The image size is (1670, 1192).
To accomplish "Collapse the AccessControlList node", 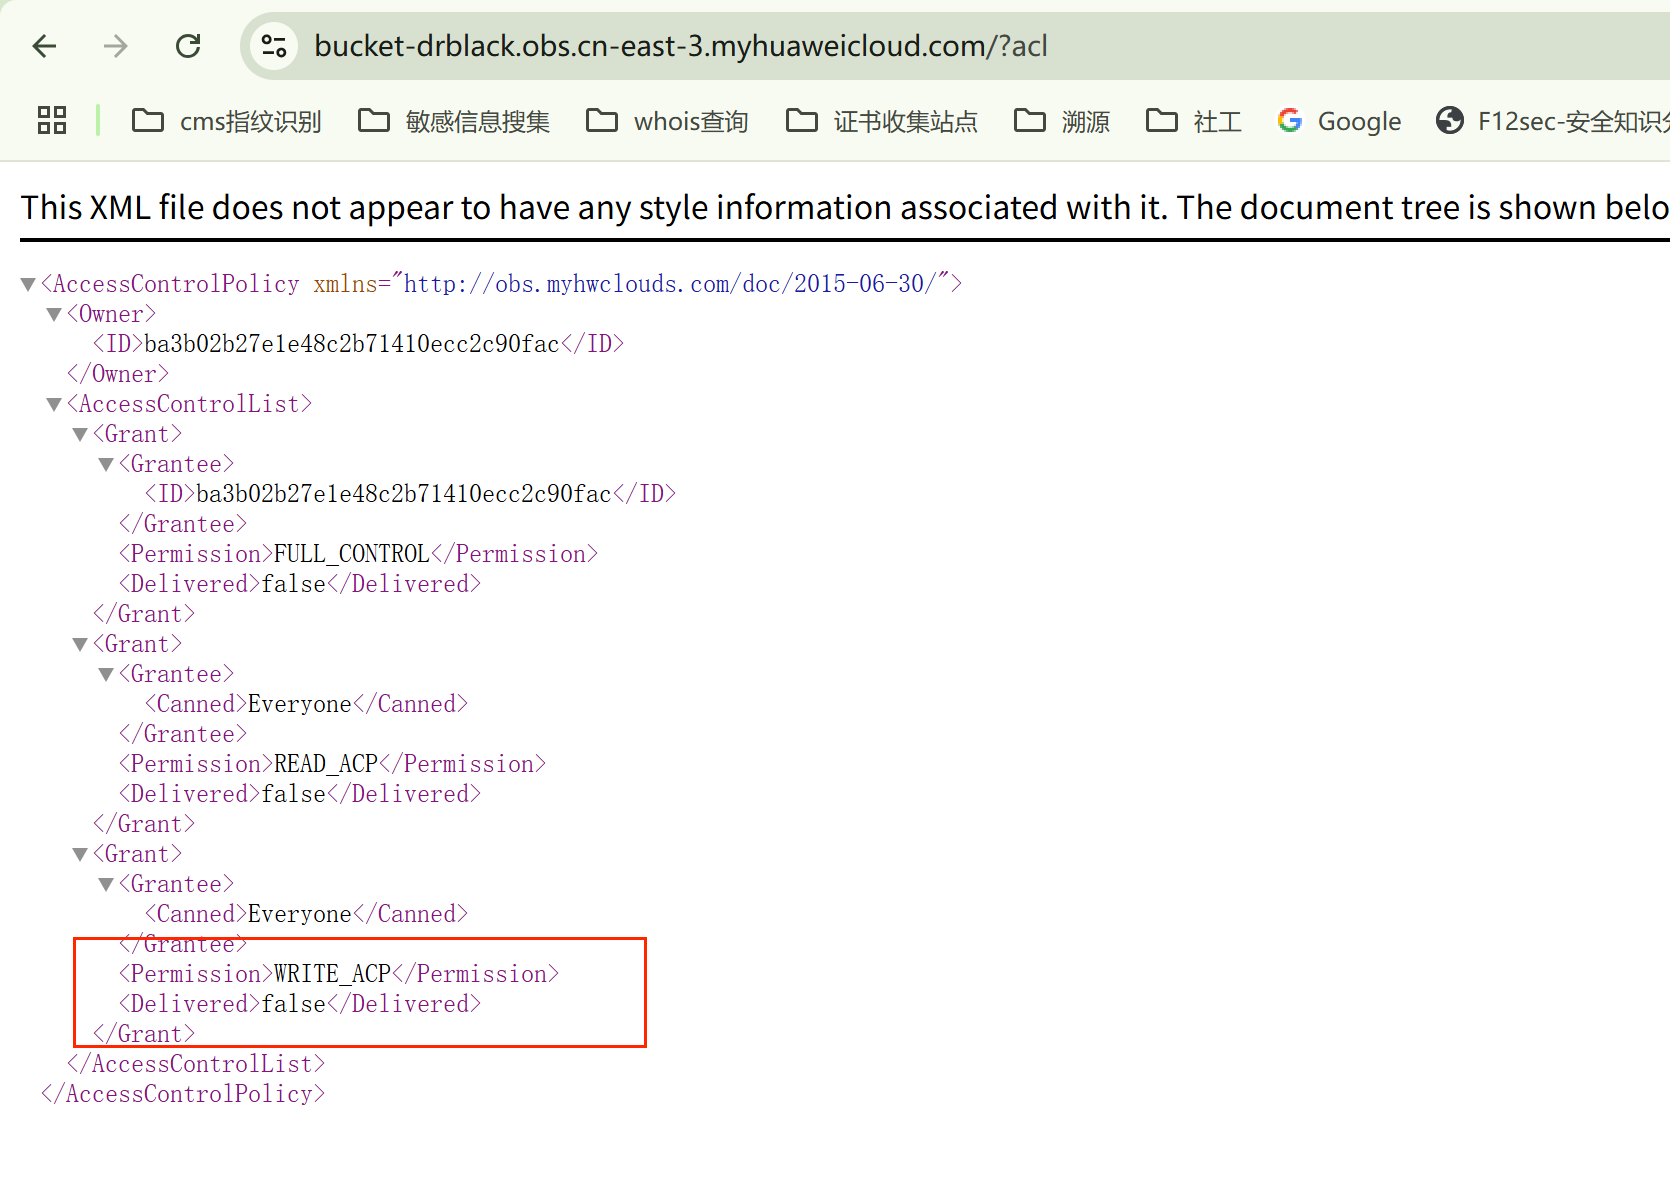I will click(x=54, y=405).
